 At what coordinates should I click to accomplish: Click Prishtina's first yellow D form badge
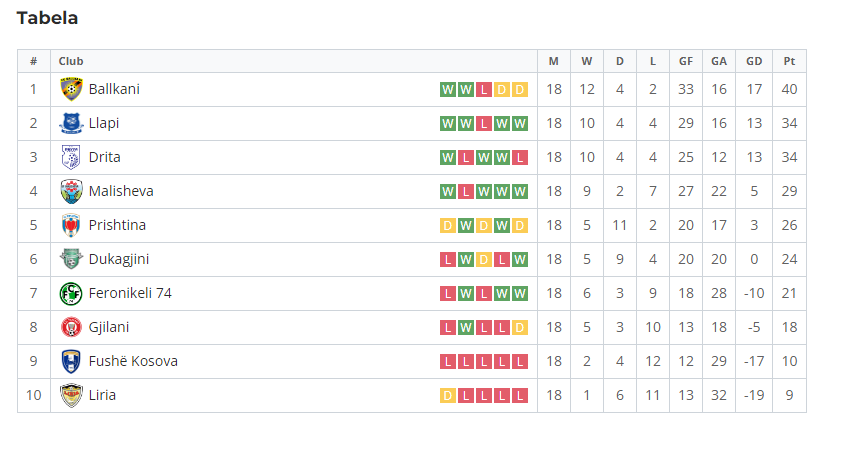[448, 225]
